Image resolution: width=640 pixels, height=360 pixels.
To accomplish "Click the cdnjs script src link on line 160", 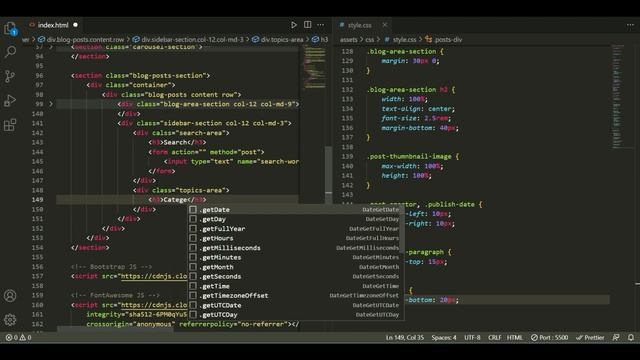I will (x=154, y=305).
